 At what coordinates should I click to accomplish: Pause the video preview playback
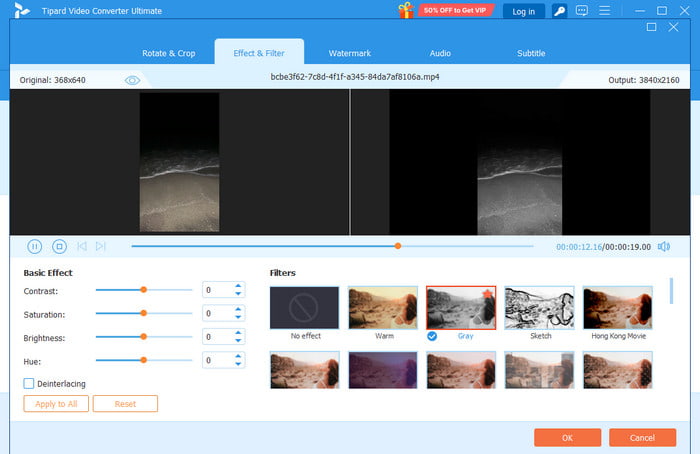[x=34, y=246]
